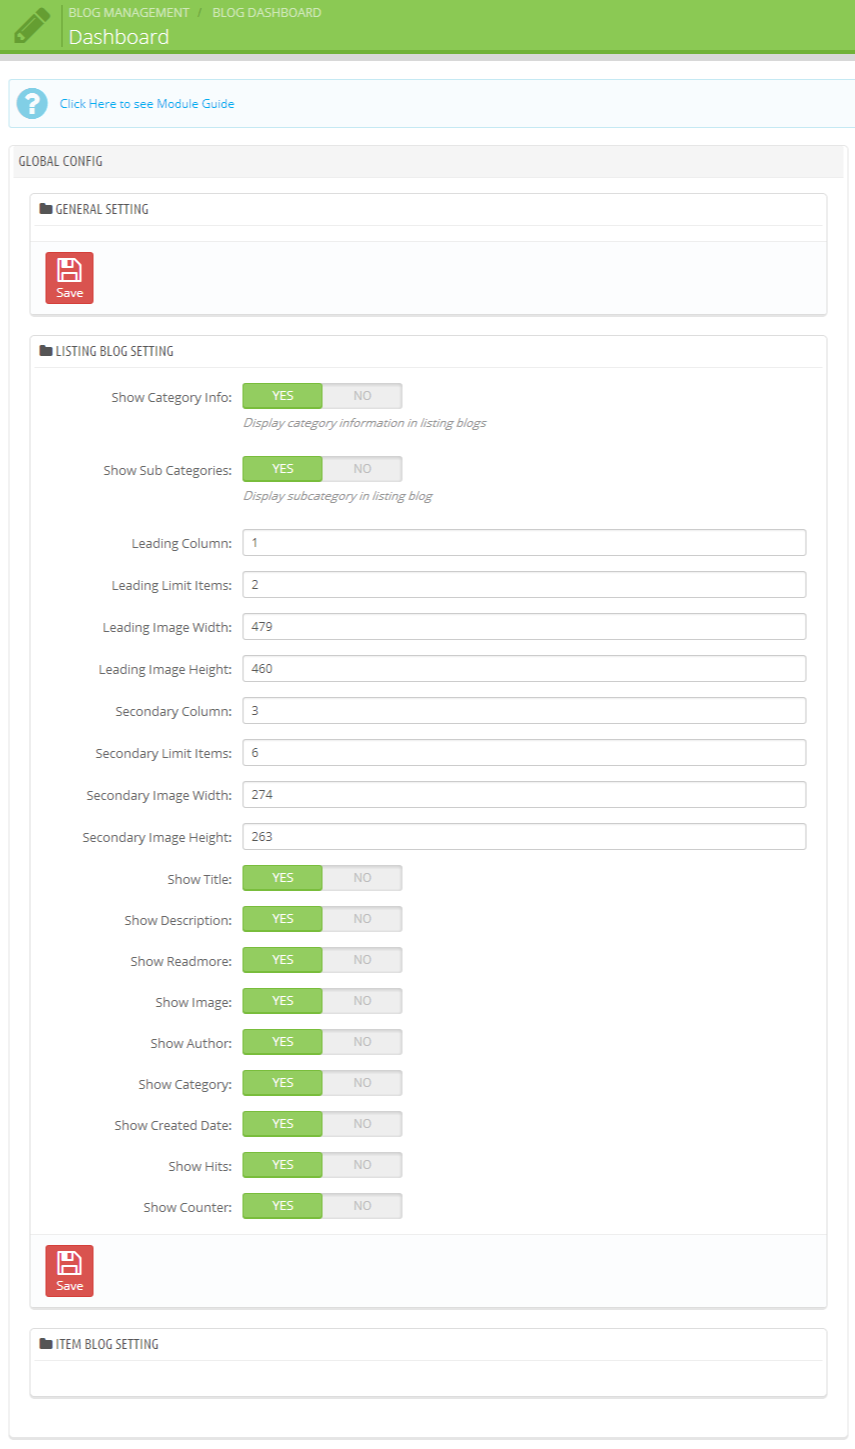Click the blue question mark help icon
The image size is (855, 1449).
click(x=32, y=103)
